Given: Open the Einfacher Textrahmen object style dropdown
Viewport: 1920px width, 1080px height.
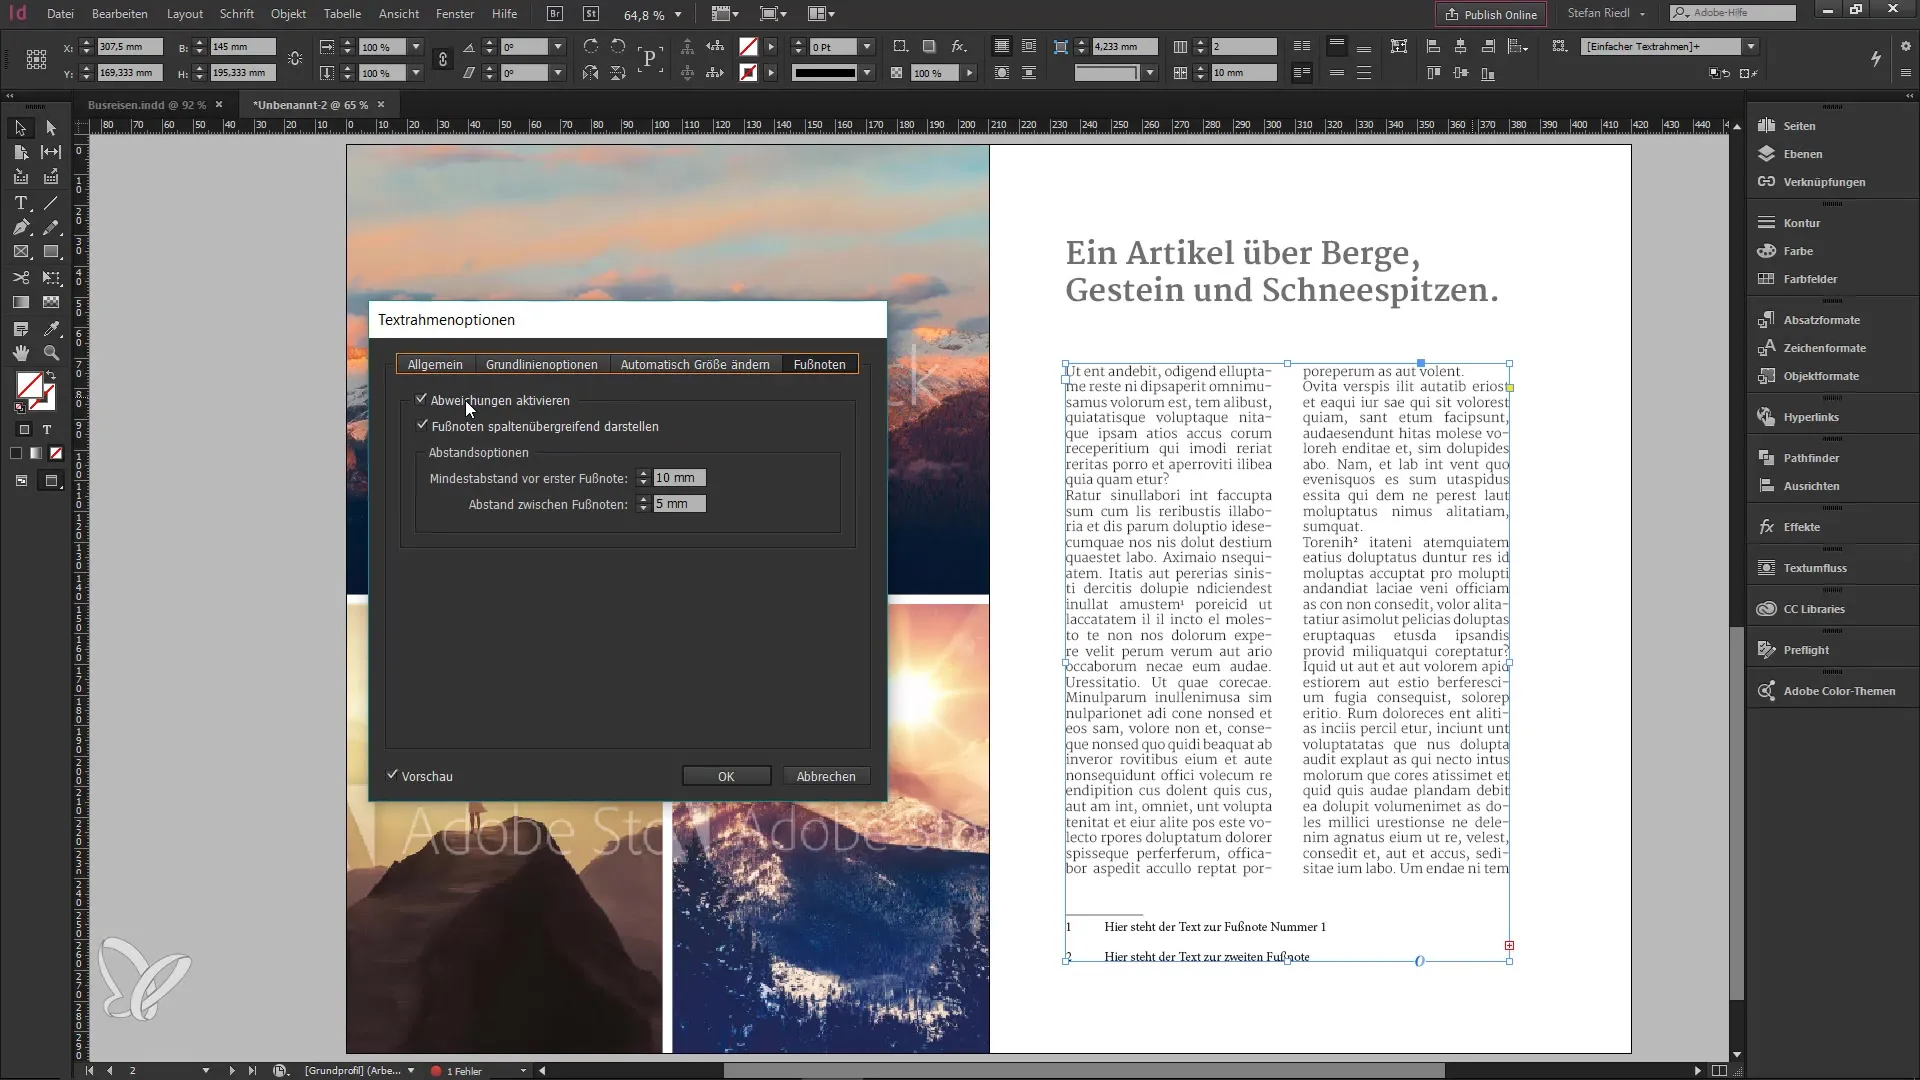Looking at the screenshot, I should click(x=1751, y=47).
